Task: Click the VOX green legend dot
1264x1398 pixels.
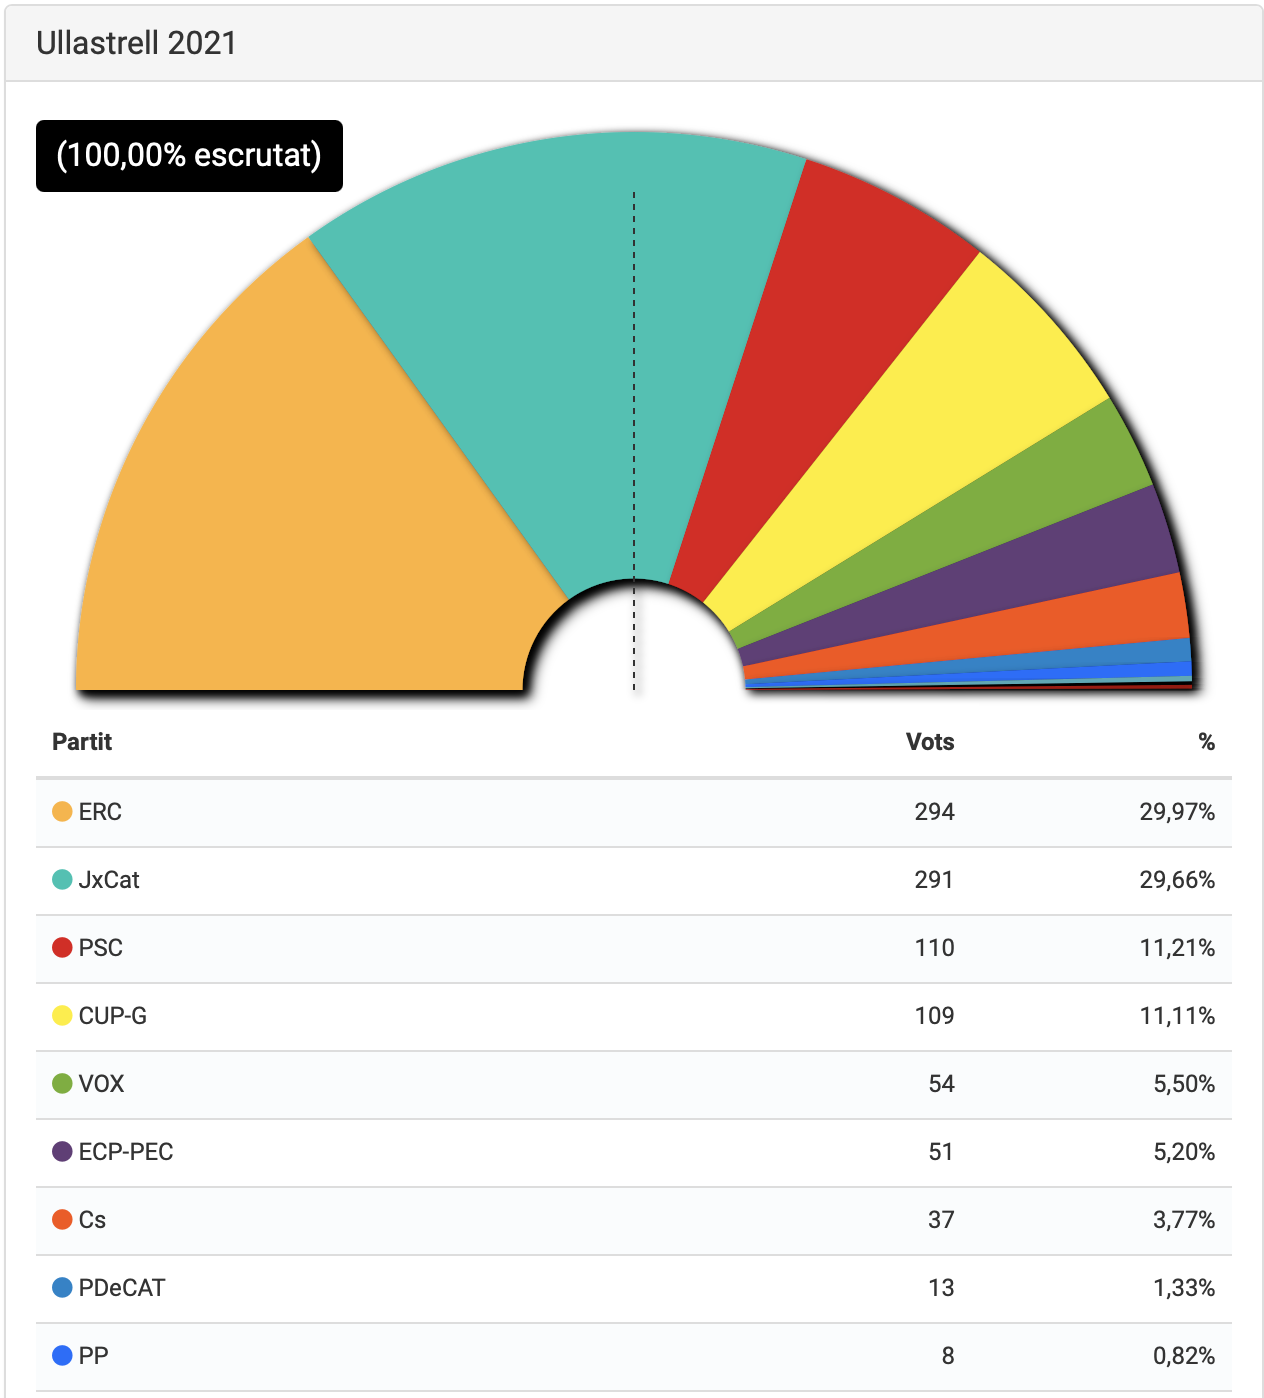Action: [62, 1084]
